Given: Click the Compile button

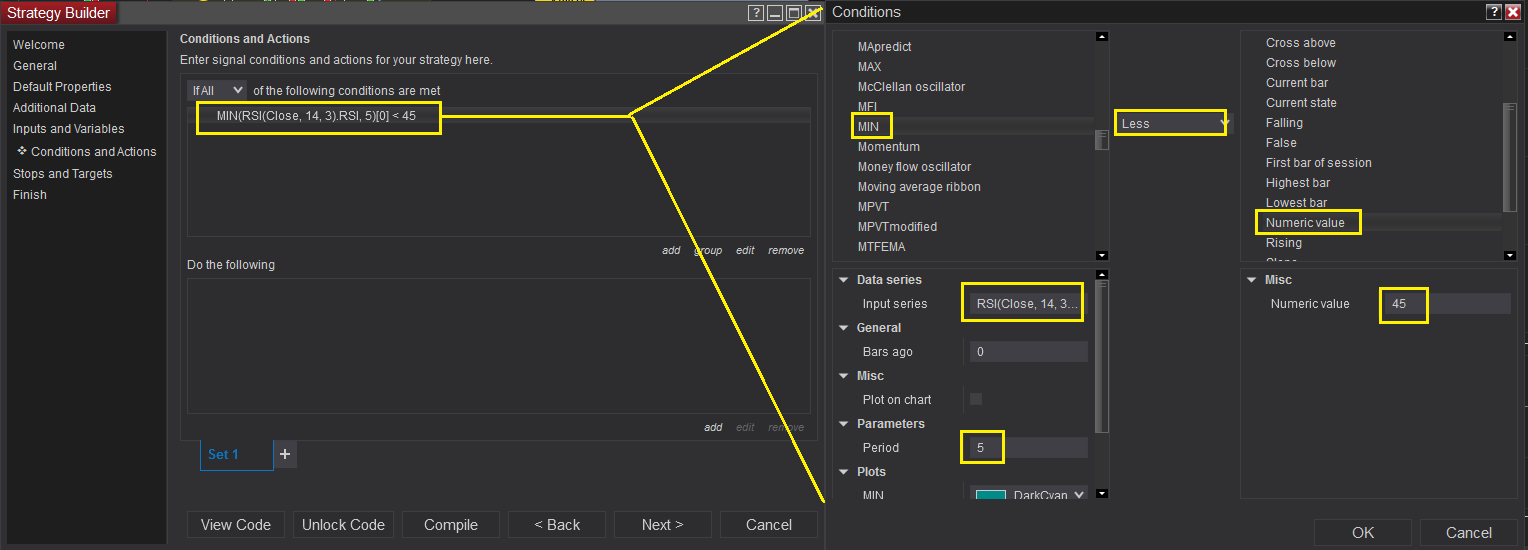Looking at the screenshot, I should (x=451, y=525).
